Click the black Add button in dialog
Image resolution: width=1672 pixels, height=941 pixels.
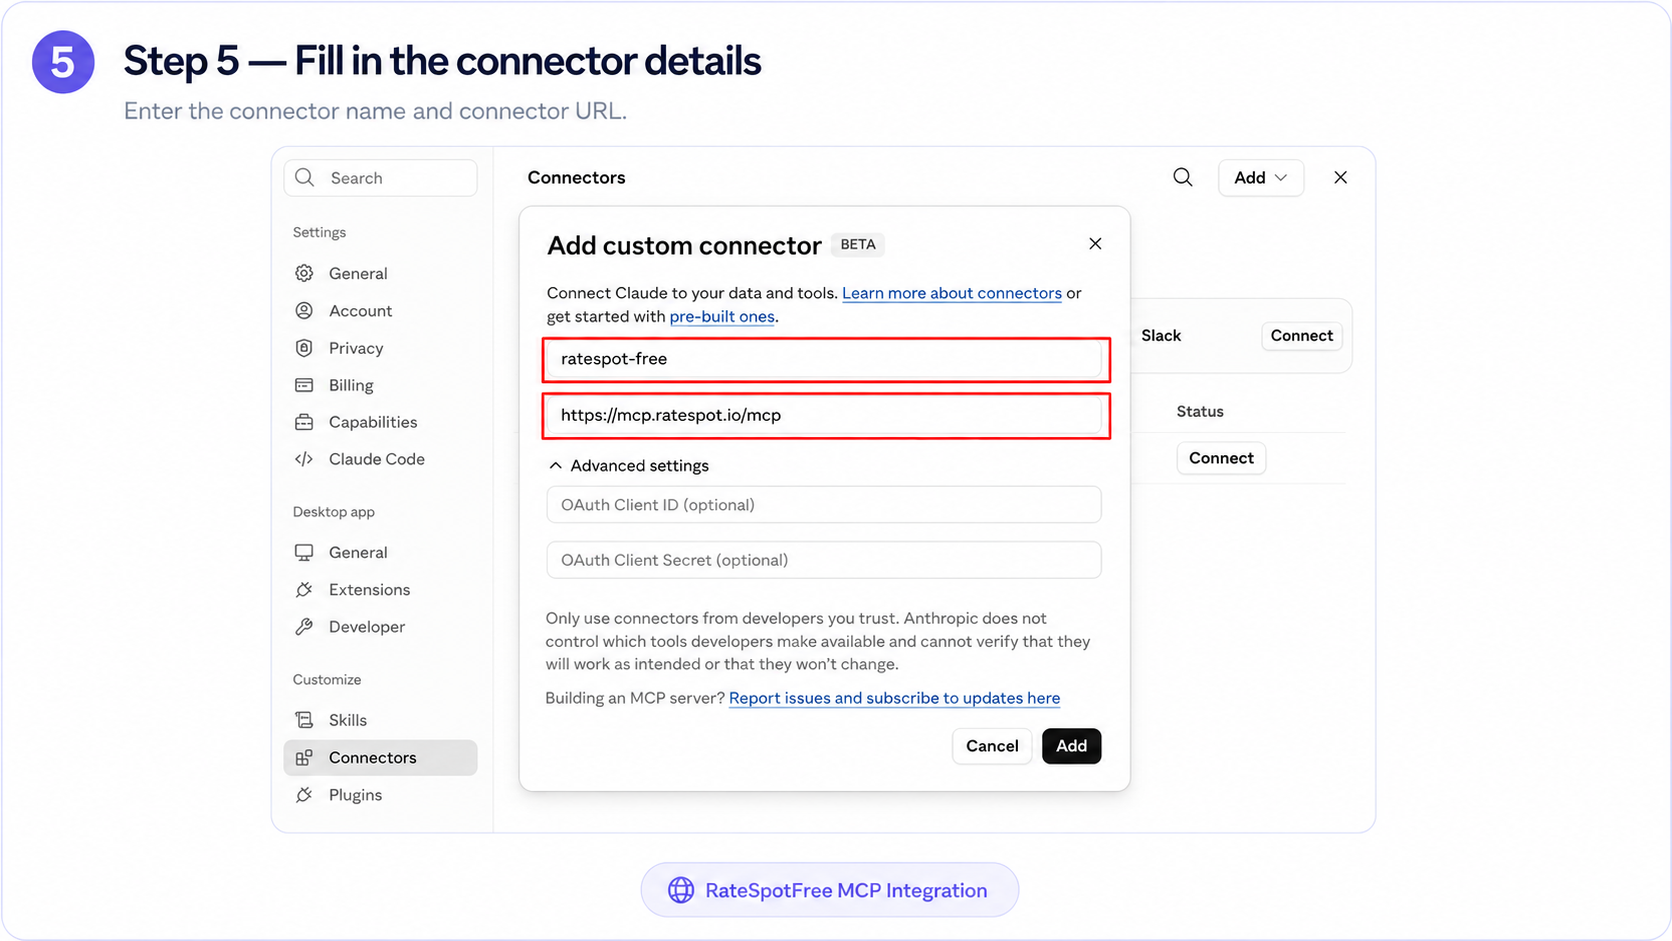point(1071,746)
